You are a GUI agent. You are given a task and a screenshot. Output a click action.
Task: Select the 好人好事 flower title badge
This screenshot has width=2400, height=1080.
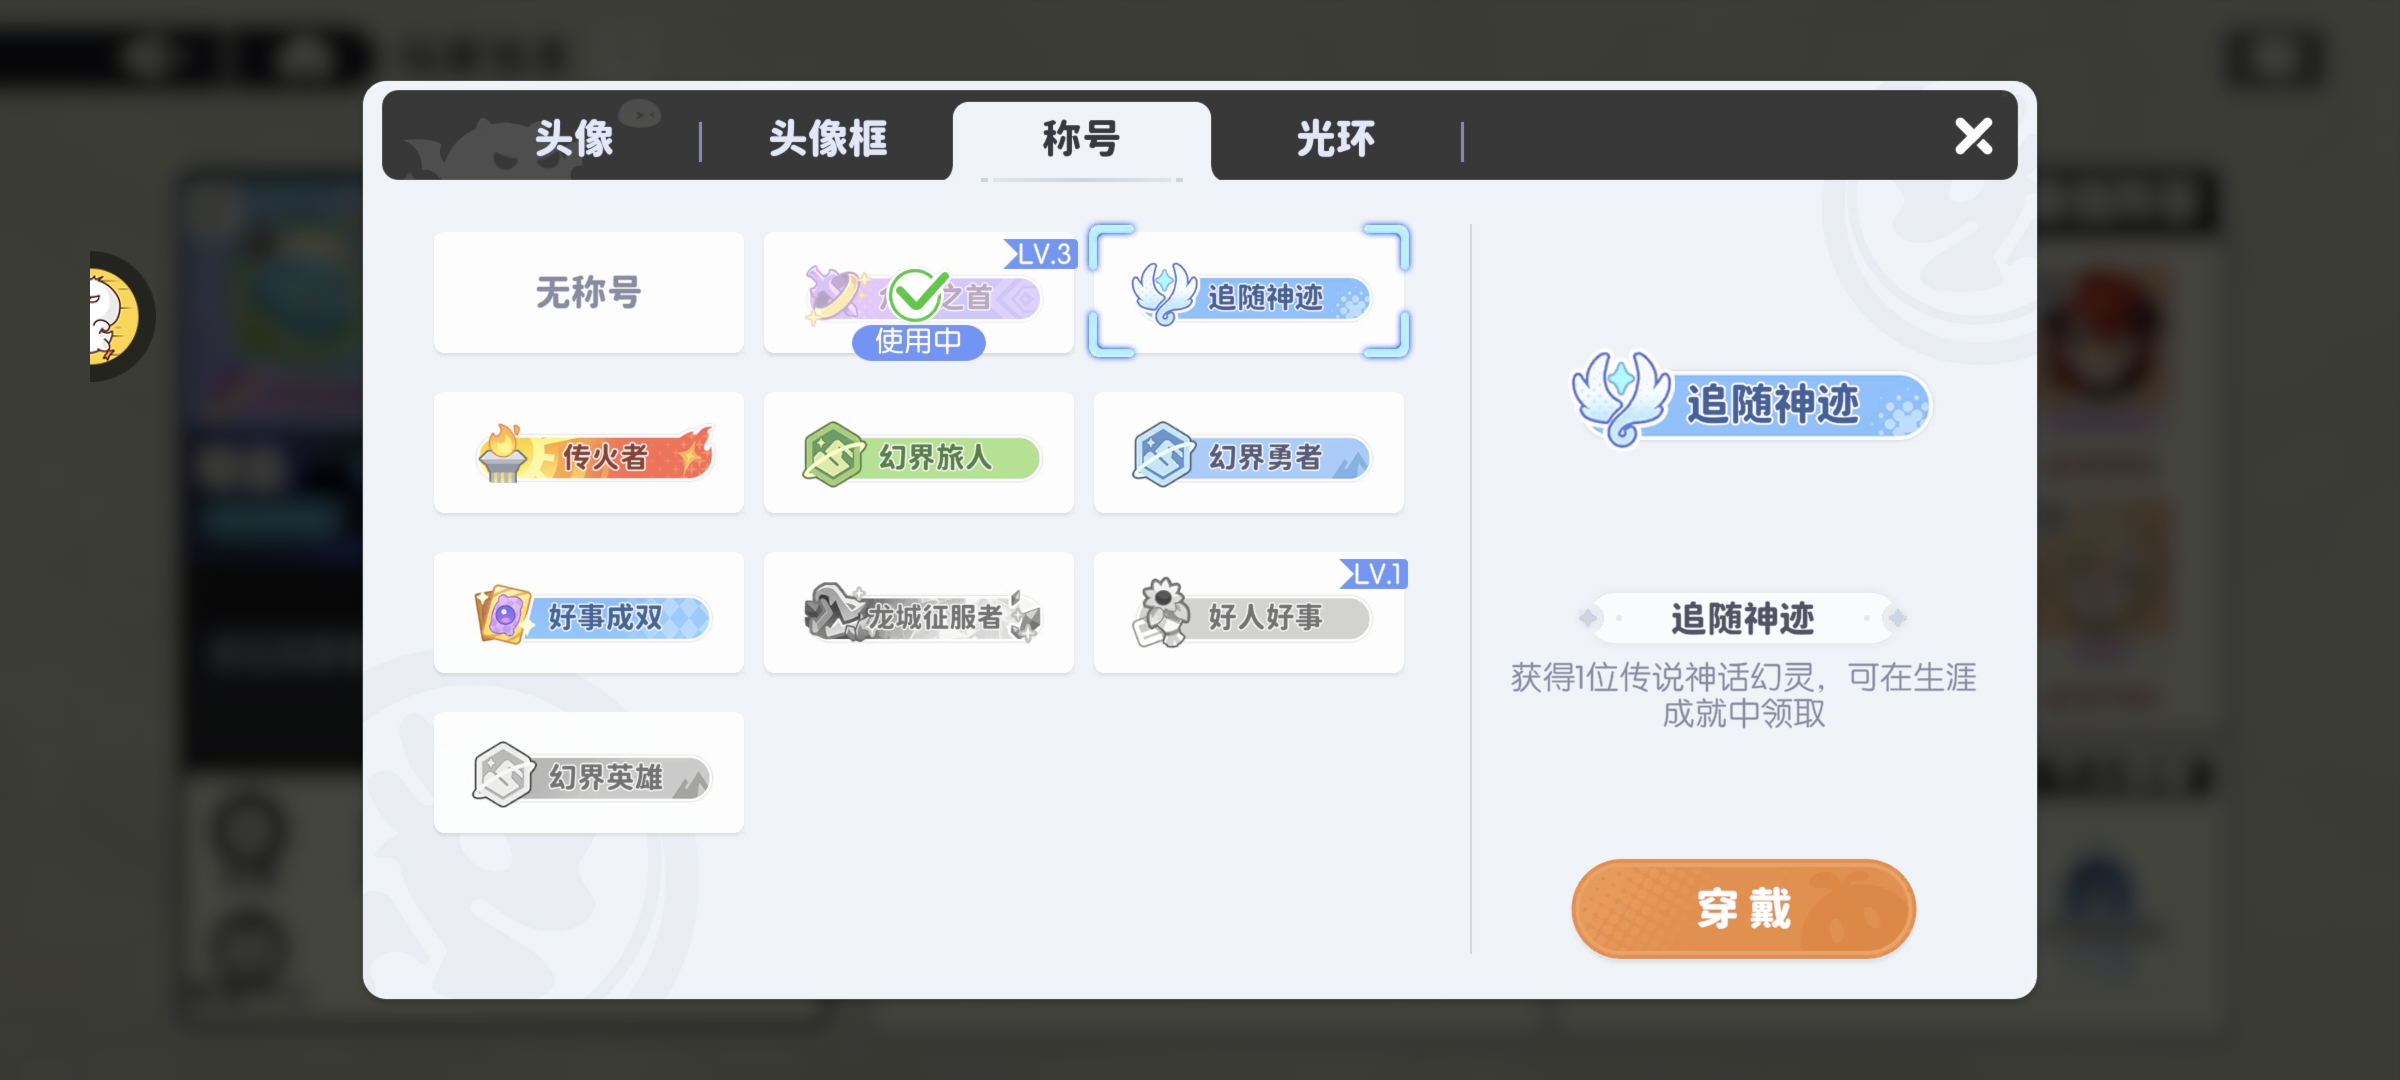[x=1249, y=613]
